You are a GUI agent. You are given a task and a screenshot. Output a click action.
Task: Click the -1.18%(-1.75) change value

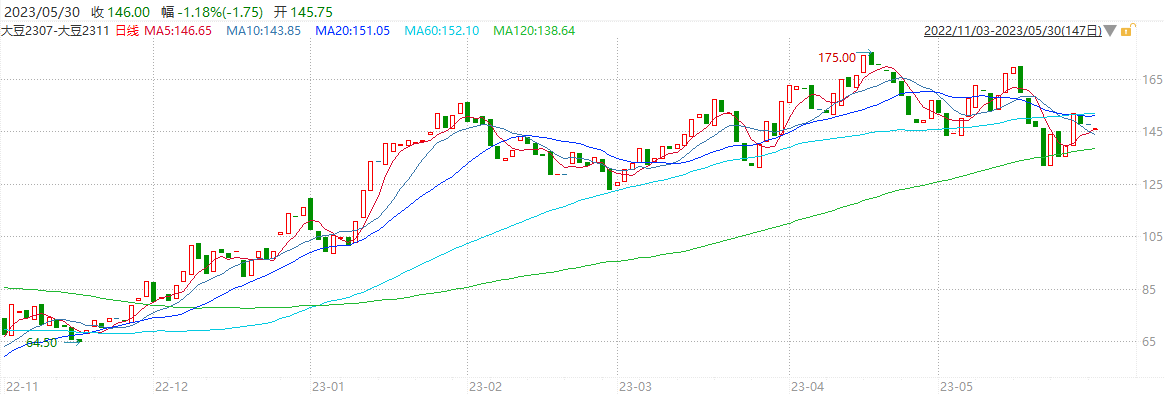pyautogui.click(x=221, y=11)
